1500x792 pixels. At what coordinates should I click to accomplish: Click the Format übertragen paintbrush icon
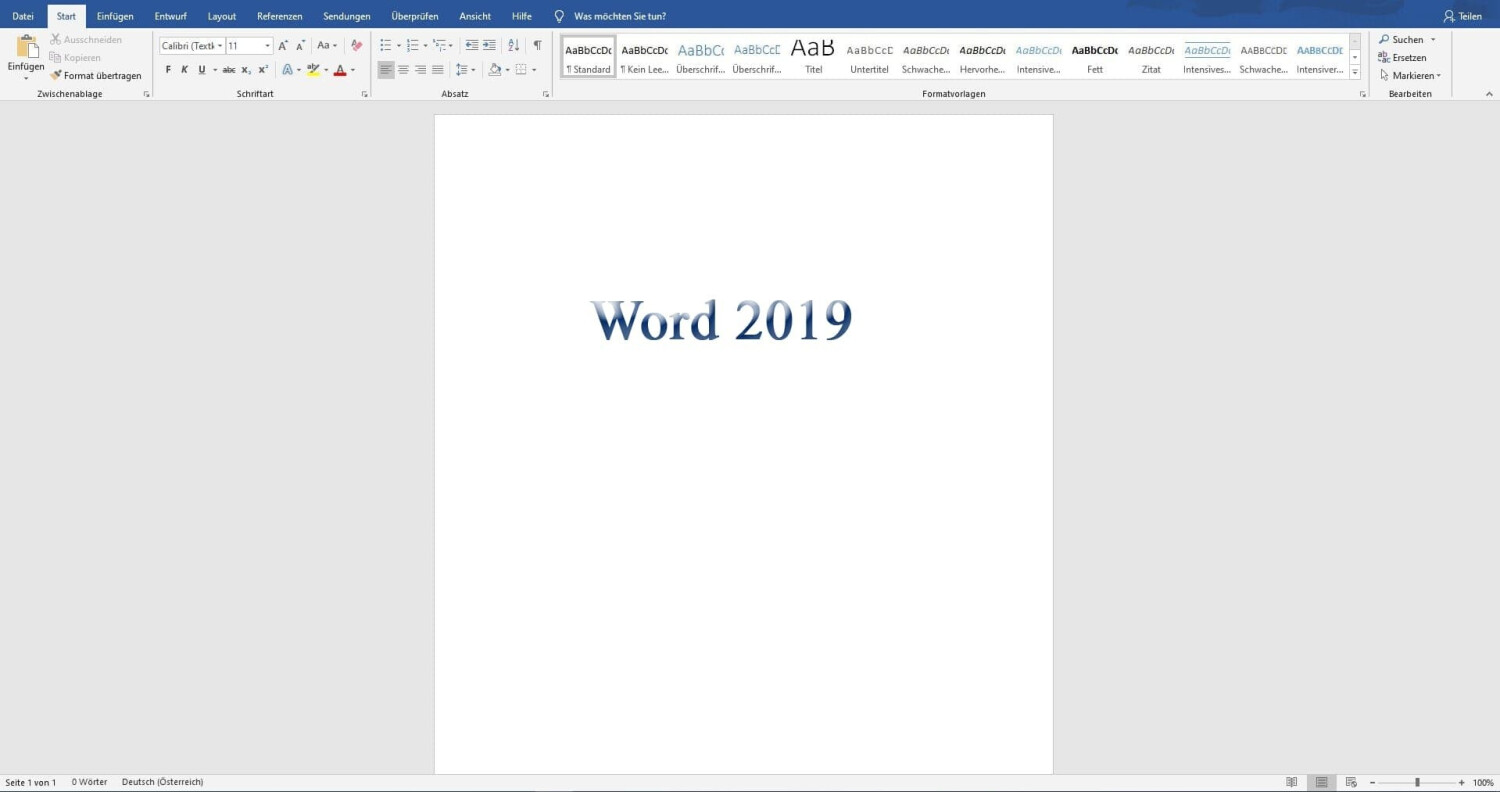tap(56, 76)
